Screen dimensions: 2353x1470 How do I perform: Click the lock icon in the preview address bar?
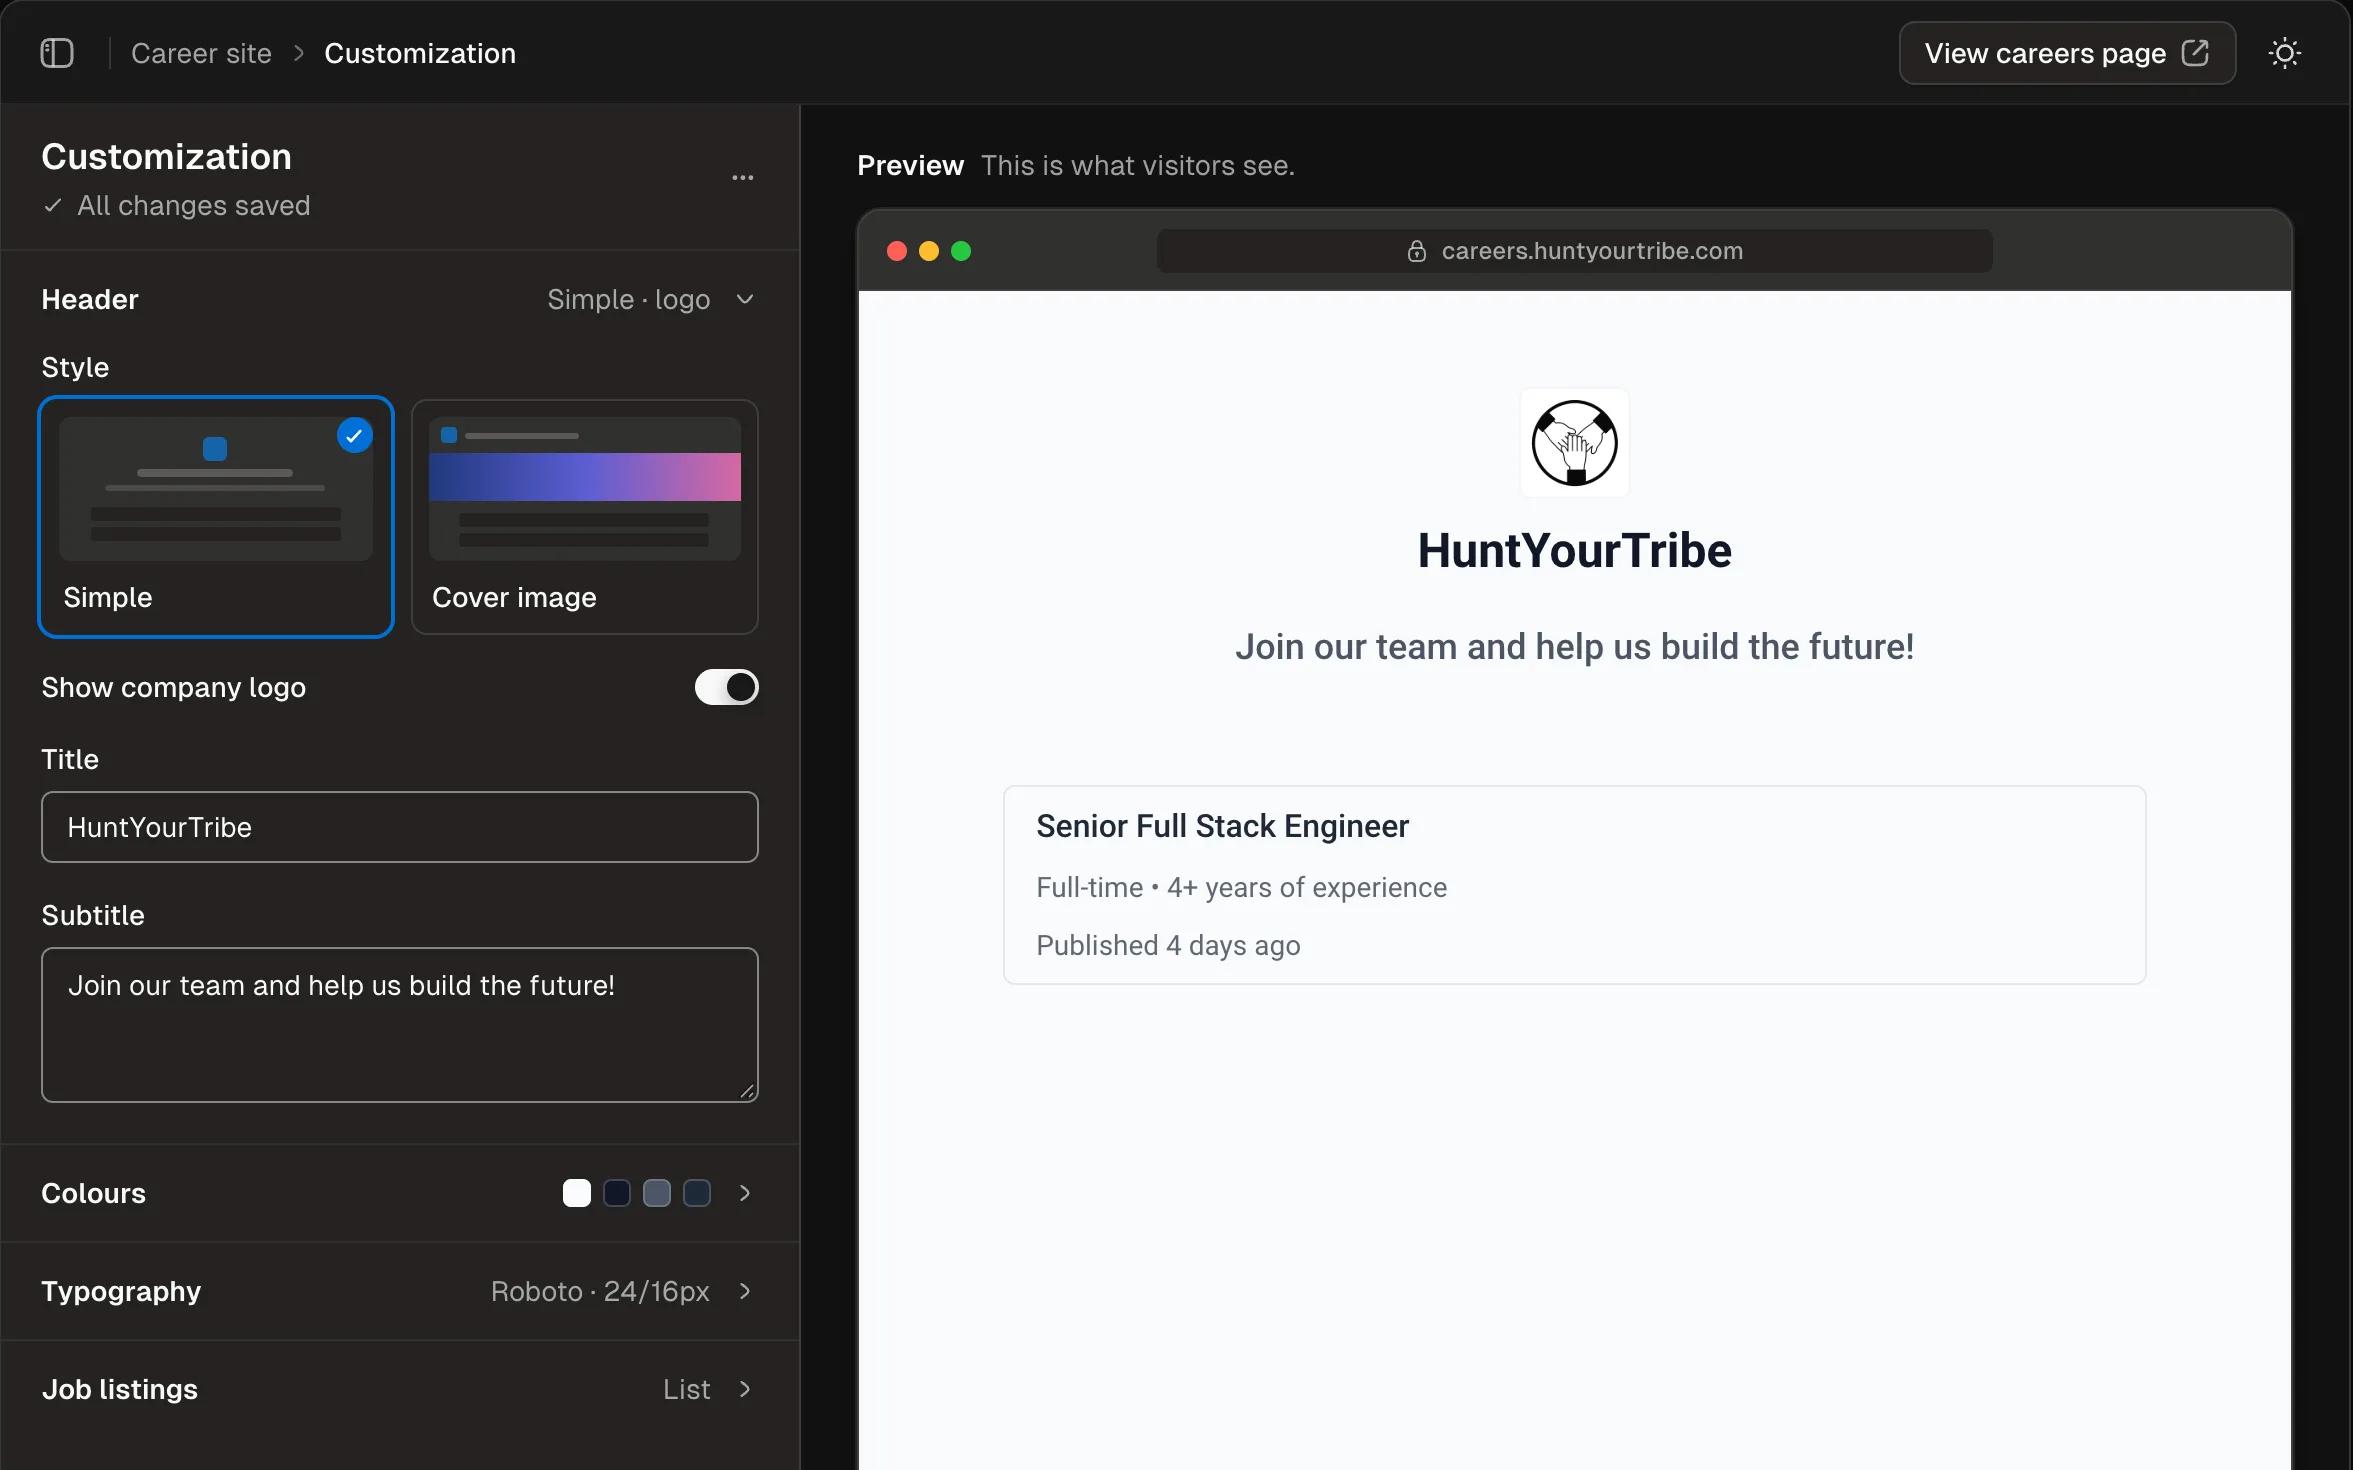tap(1416, 251)
